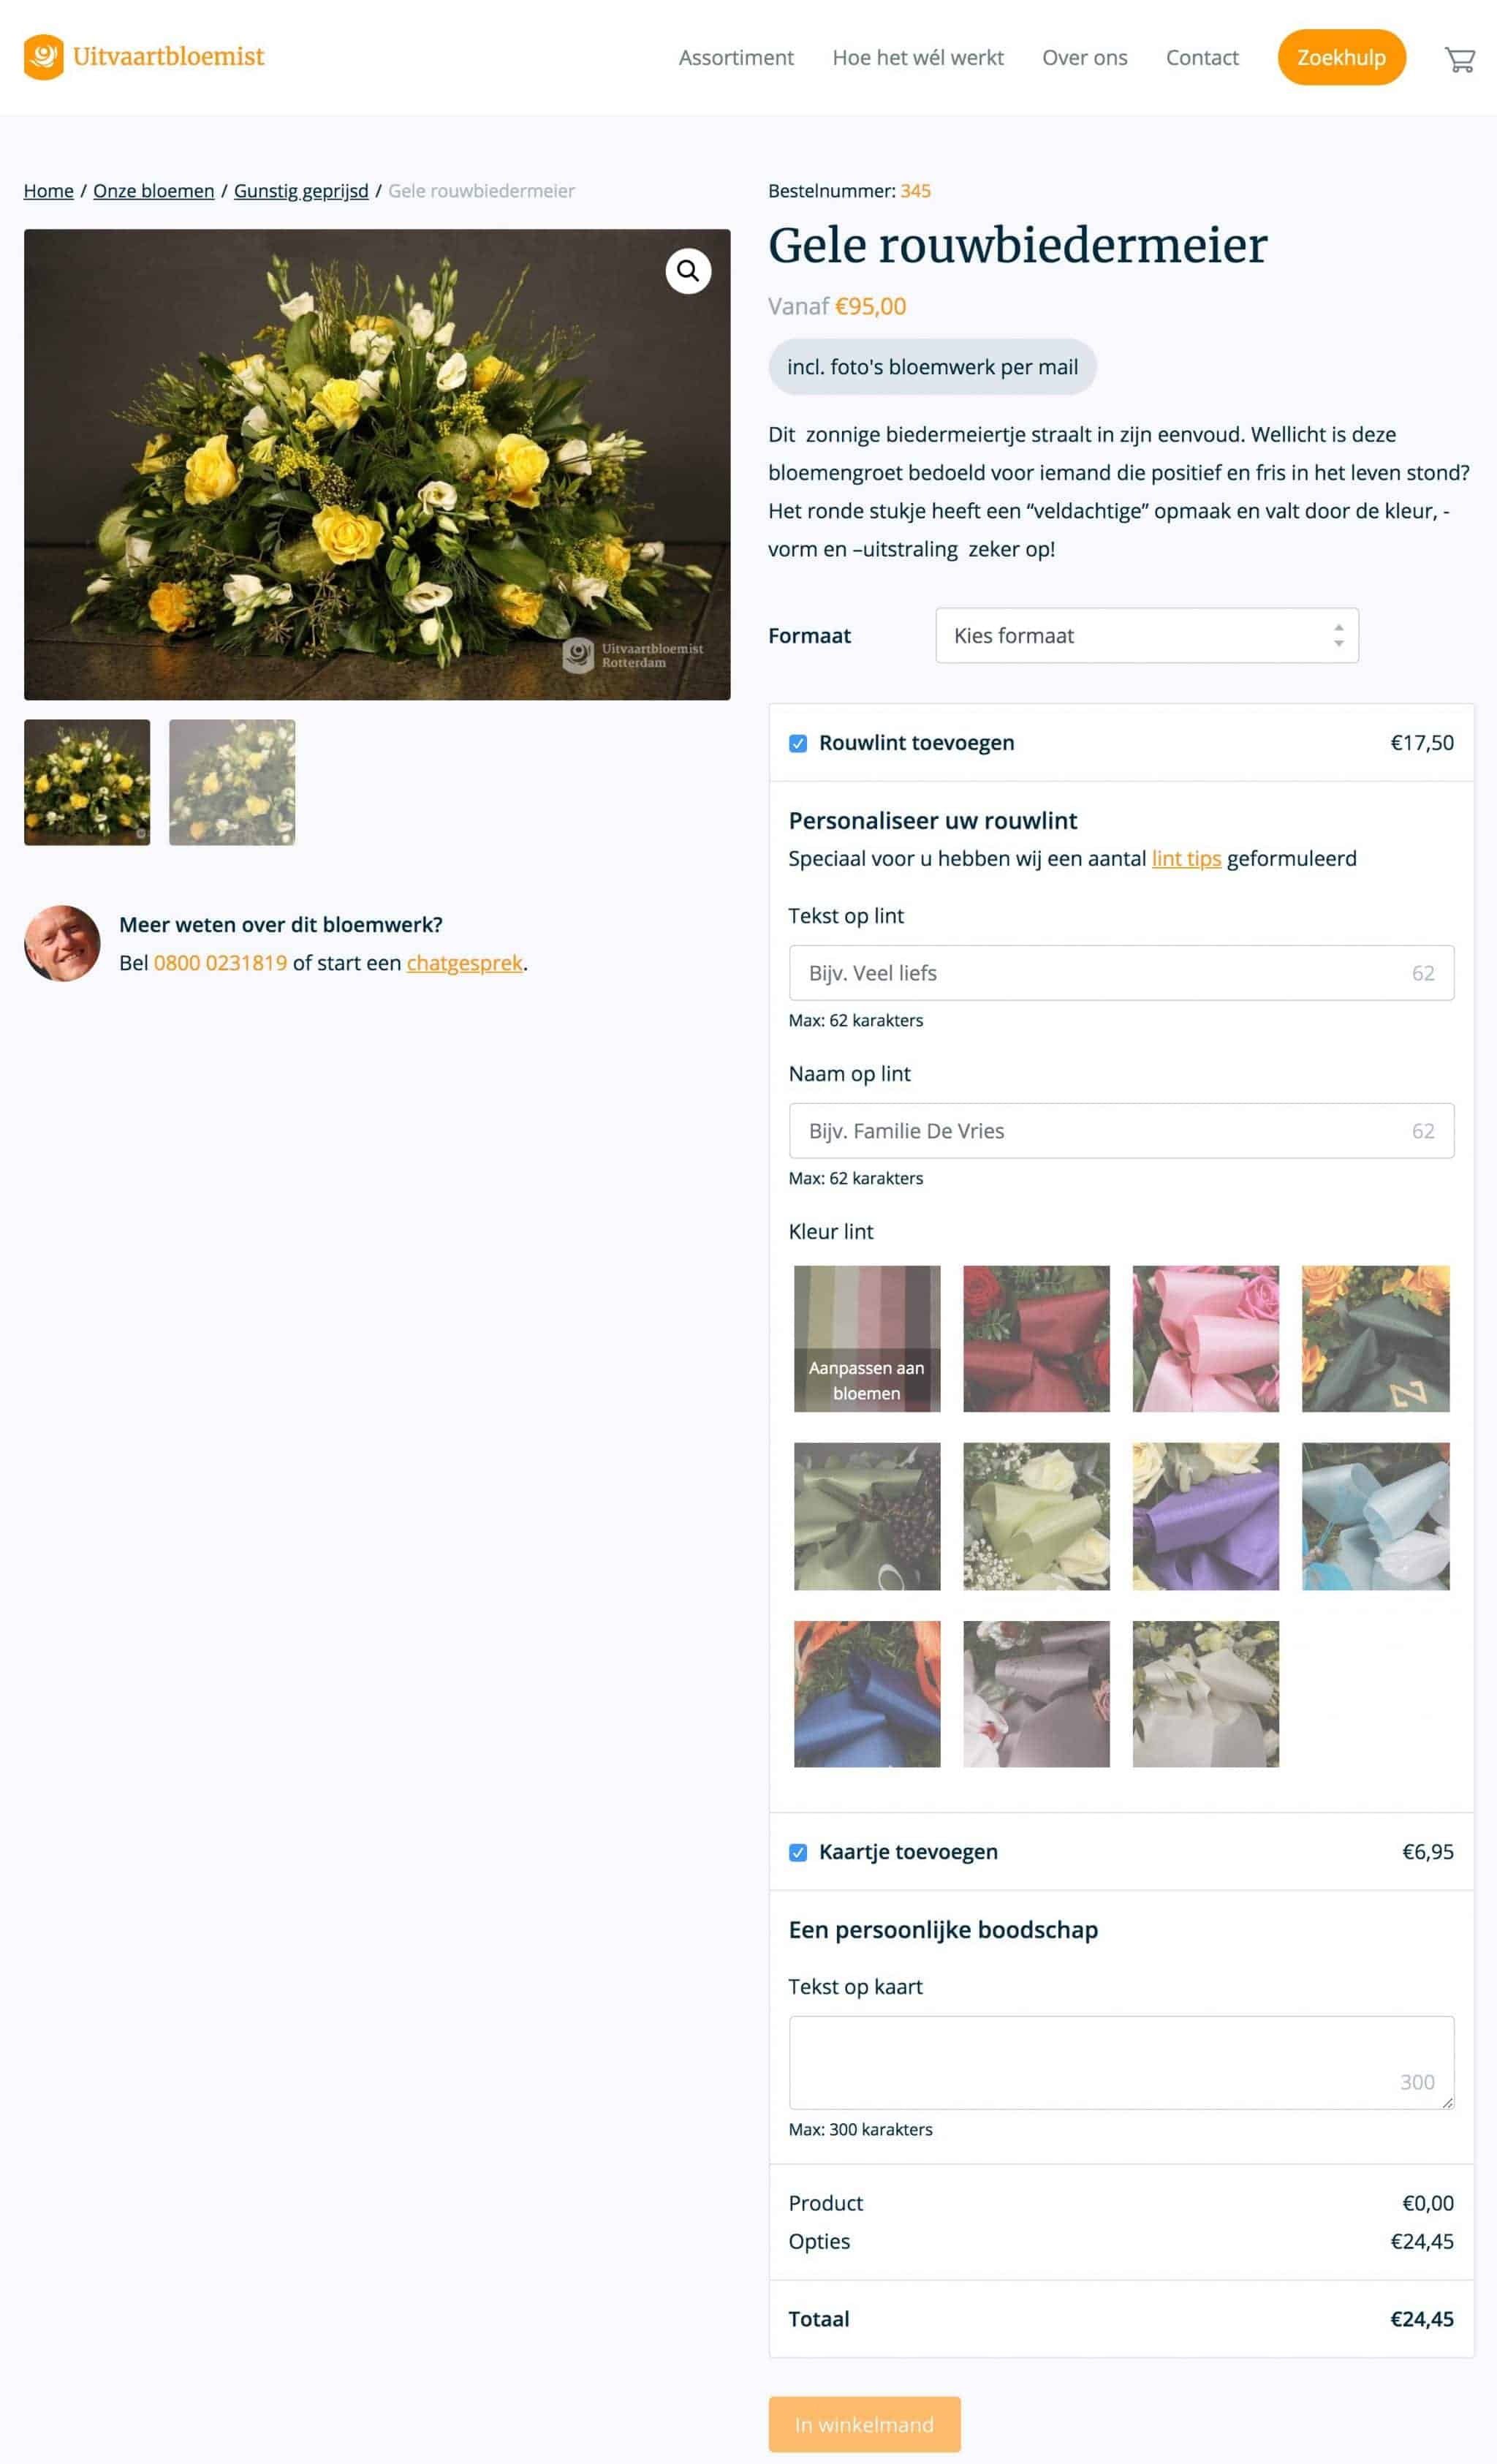Click the Zoekhulp button
The height and width of the screenshot is (2464, 1497).
[1341, 57]
